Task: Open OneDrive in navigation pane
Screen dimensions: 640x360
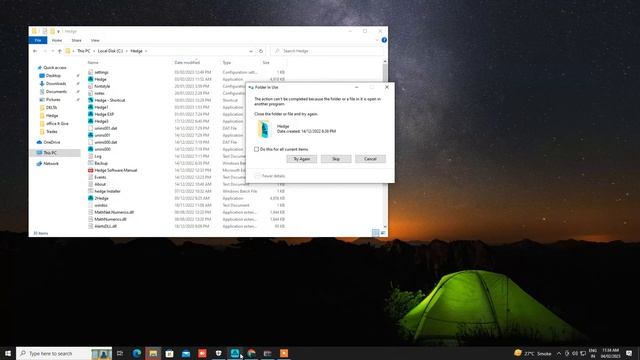Action: pos(51,142)
